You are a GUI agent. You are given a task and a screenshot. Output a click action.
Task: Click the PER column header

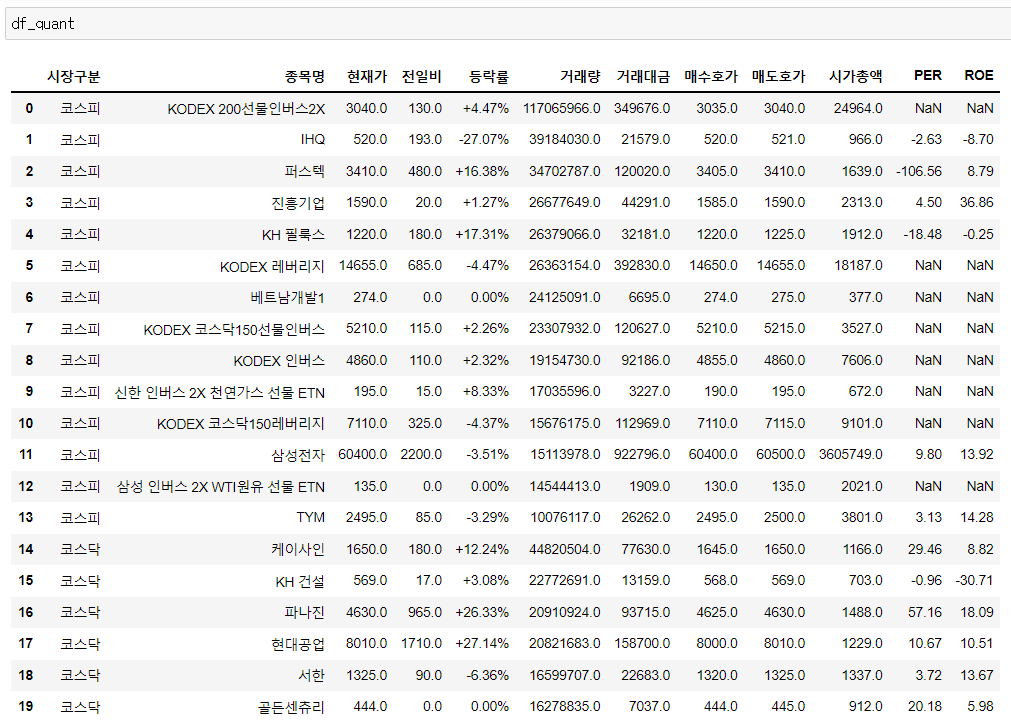point(928,75)
